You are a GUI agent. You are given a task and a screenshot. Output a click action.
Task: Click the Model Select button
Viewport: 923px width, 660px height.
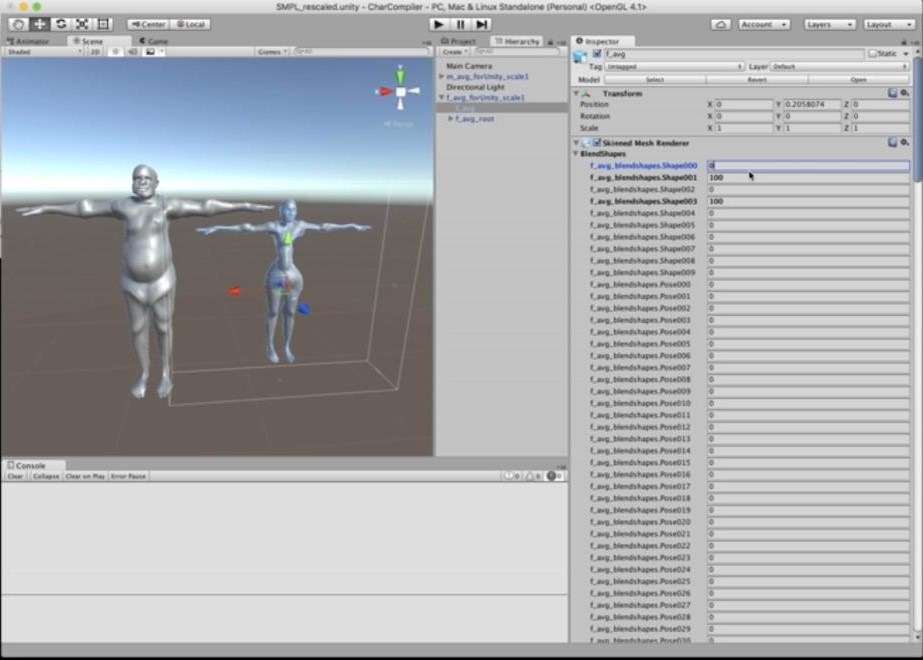pyautogui.click(x=655, y=79)
